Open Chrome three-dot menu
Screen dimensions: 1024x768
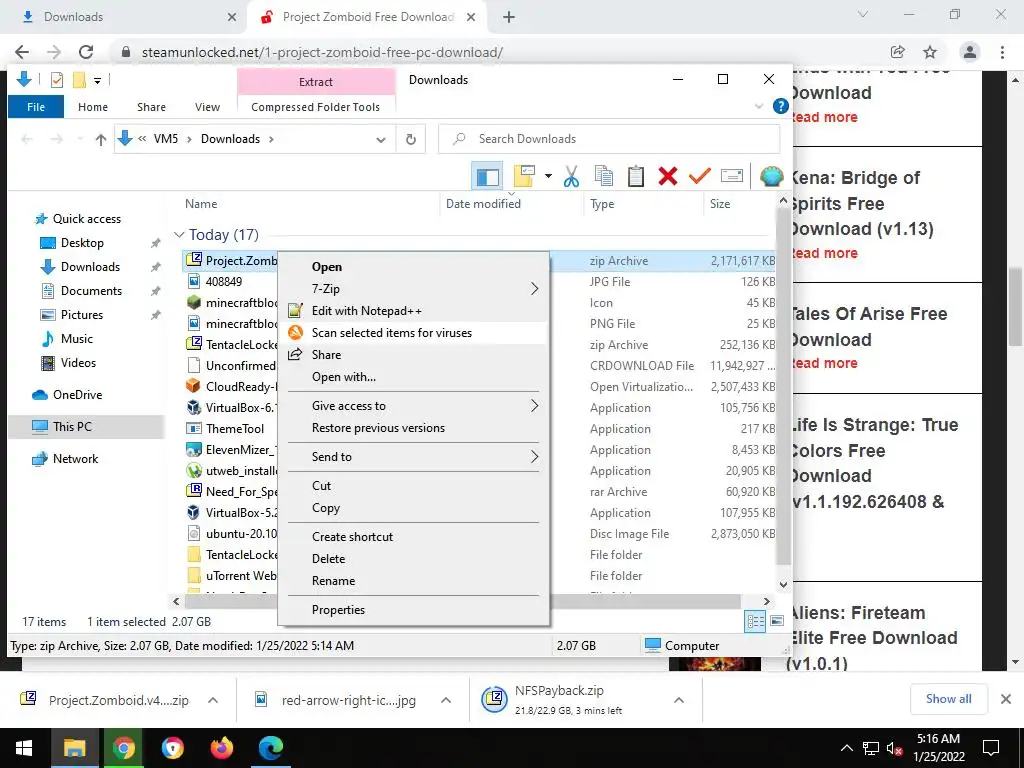pyautogui.click(x=1002, y=52)
